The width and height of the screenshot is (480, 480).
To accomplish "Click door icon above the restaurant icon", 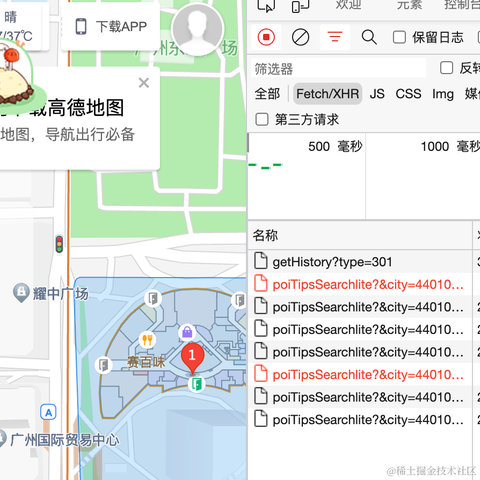I will tap(153, 298).
